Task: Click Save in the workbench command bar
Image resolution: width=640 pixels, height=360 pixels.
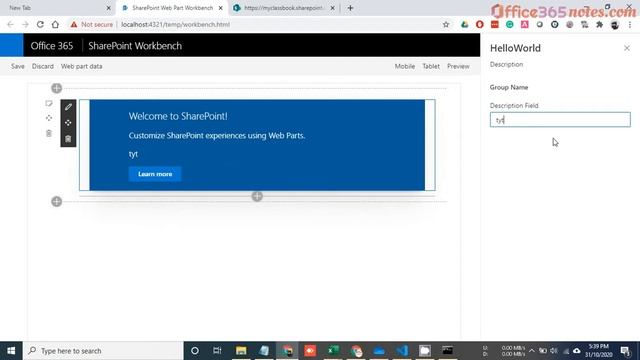Action: click(x=18, y=66)
